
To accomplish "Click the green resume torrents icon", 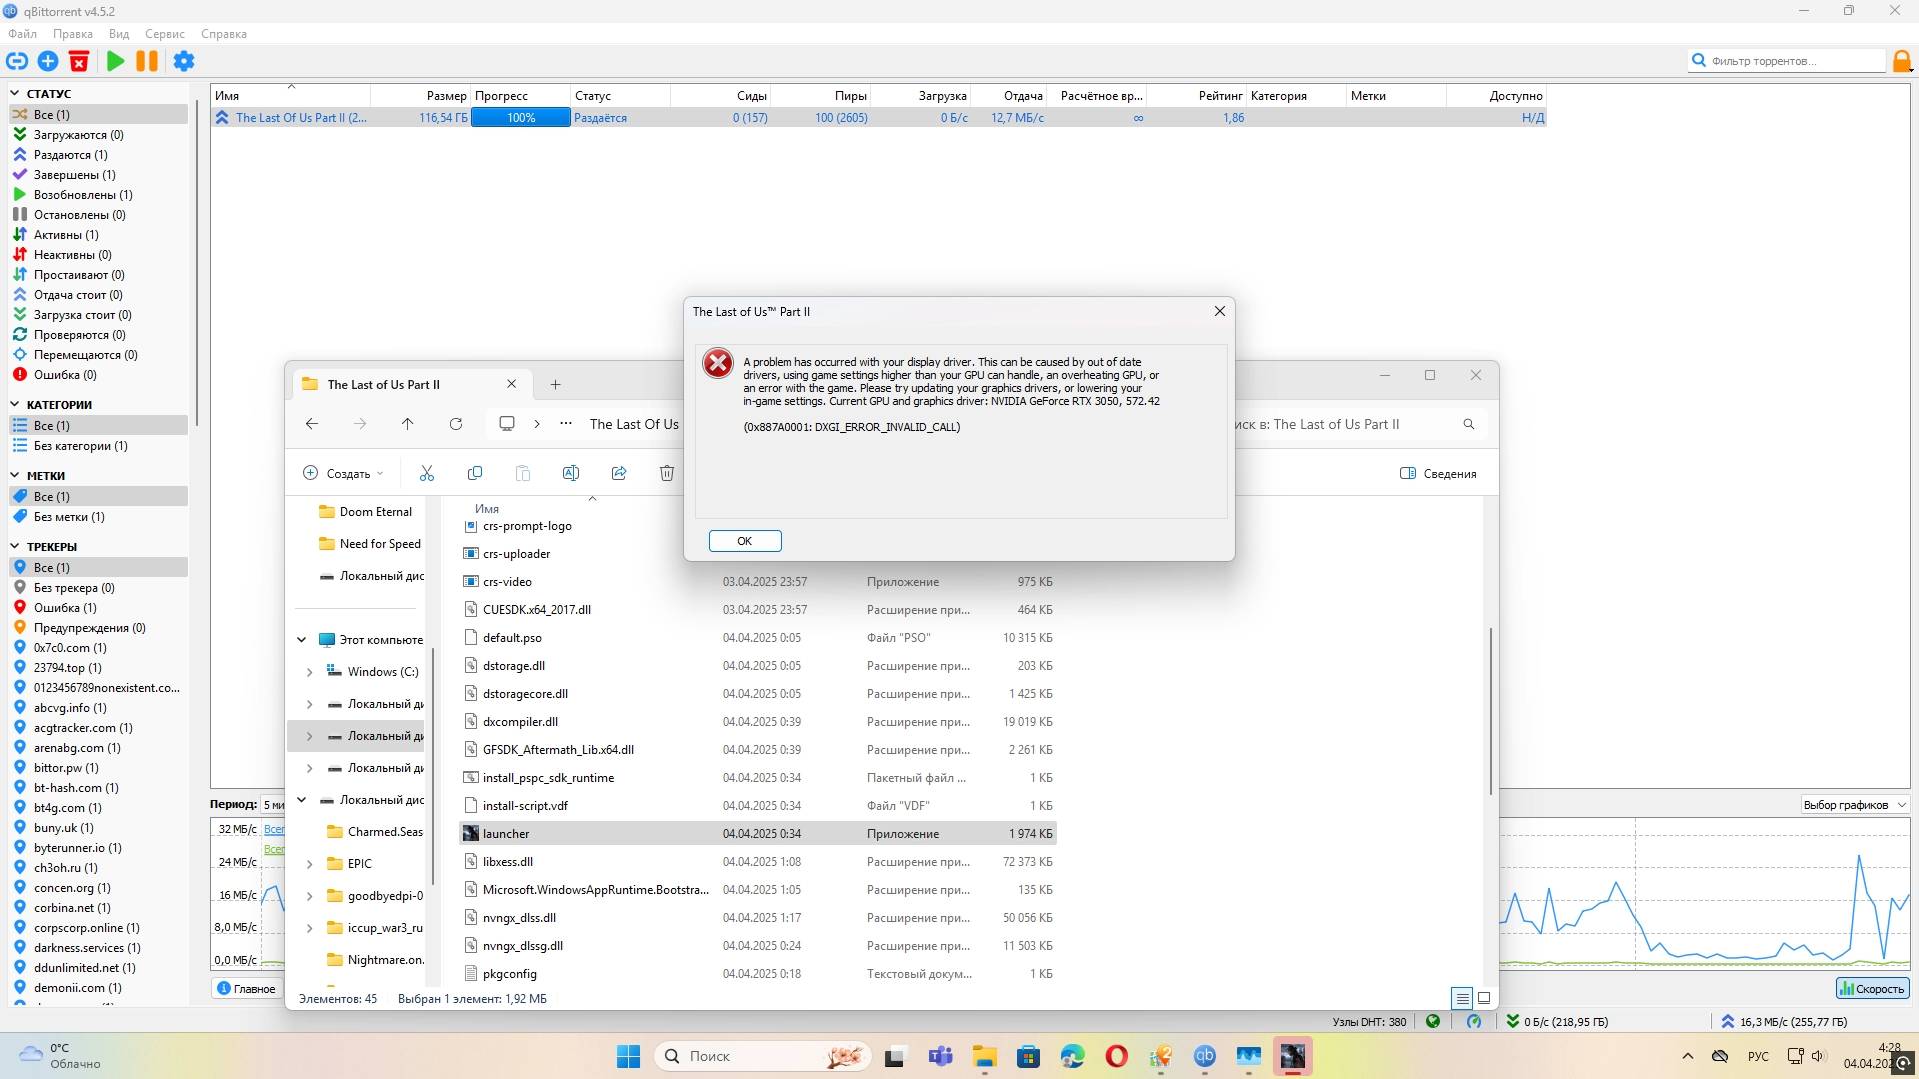I will point(116,61).
